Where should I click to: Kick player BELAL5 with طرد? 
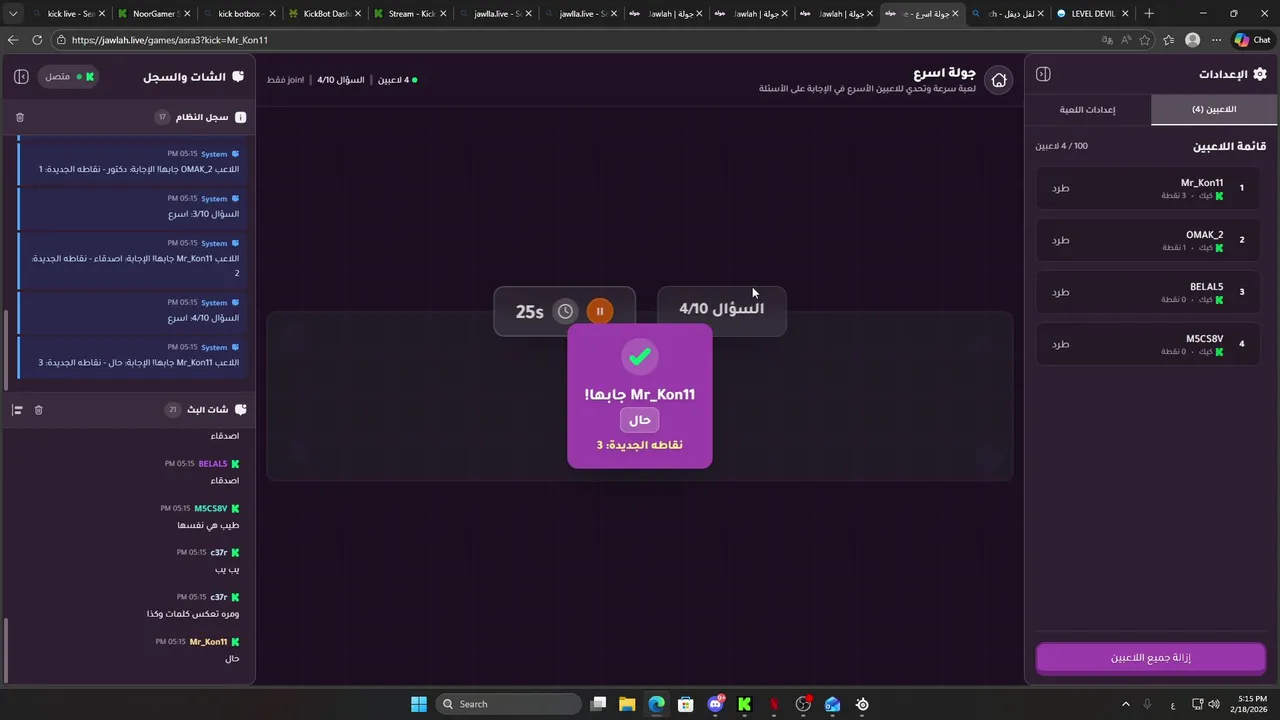click(1060, 292)
